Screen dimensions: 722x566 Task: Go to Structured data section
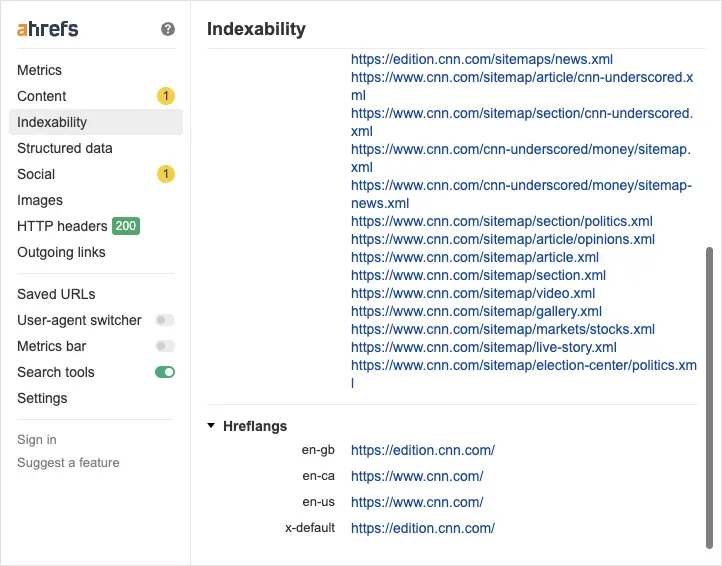click(64, 148)
